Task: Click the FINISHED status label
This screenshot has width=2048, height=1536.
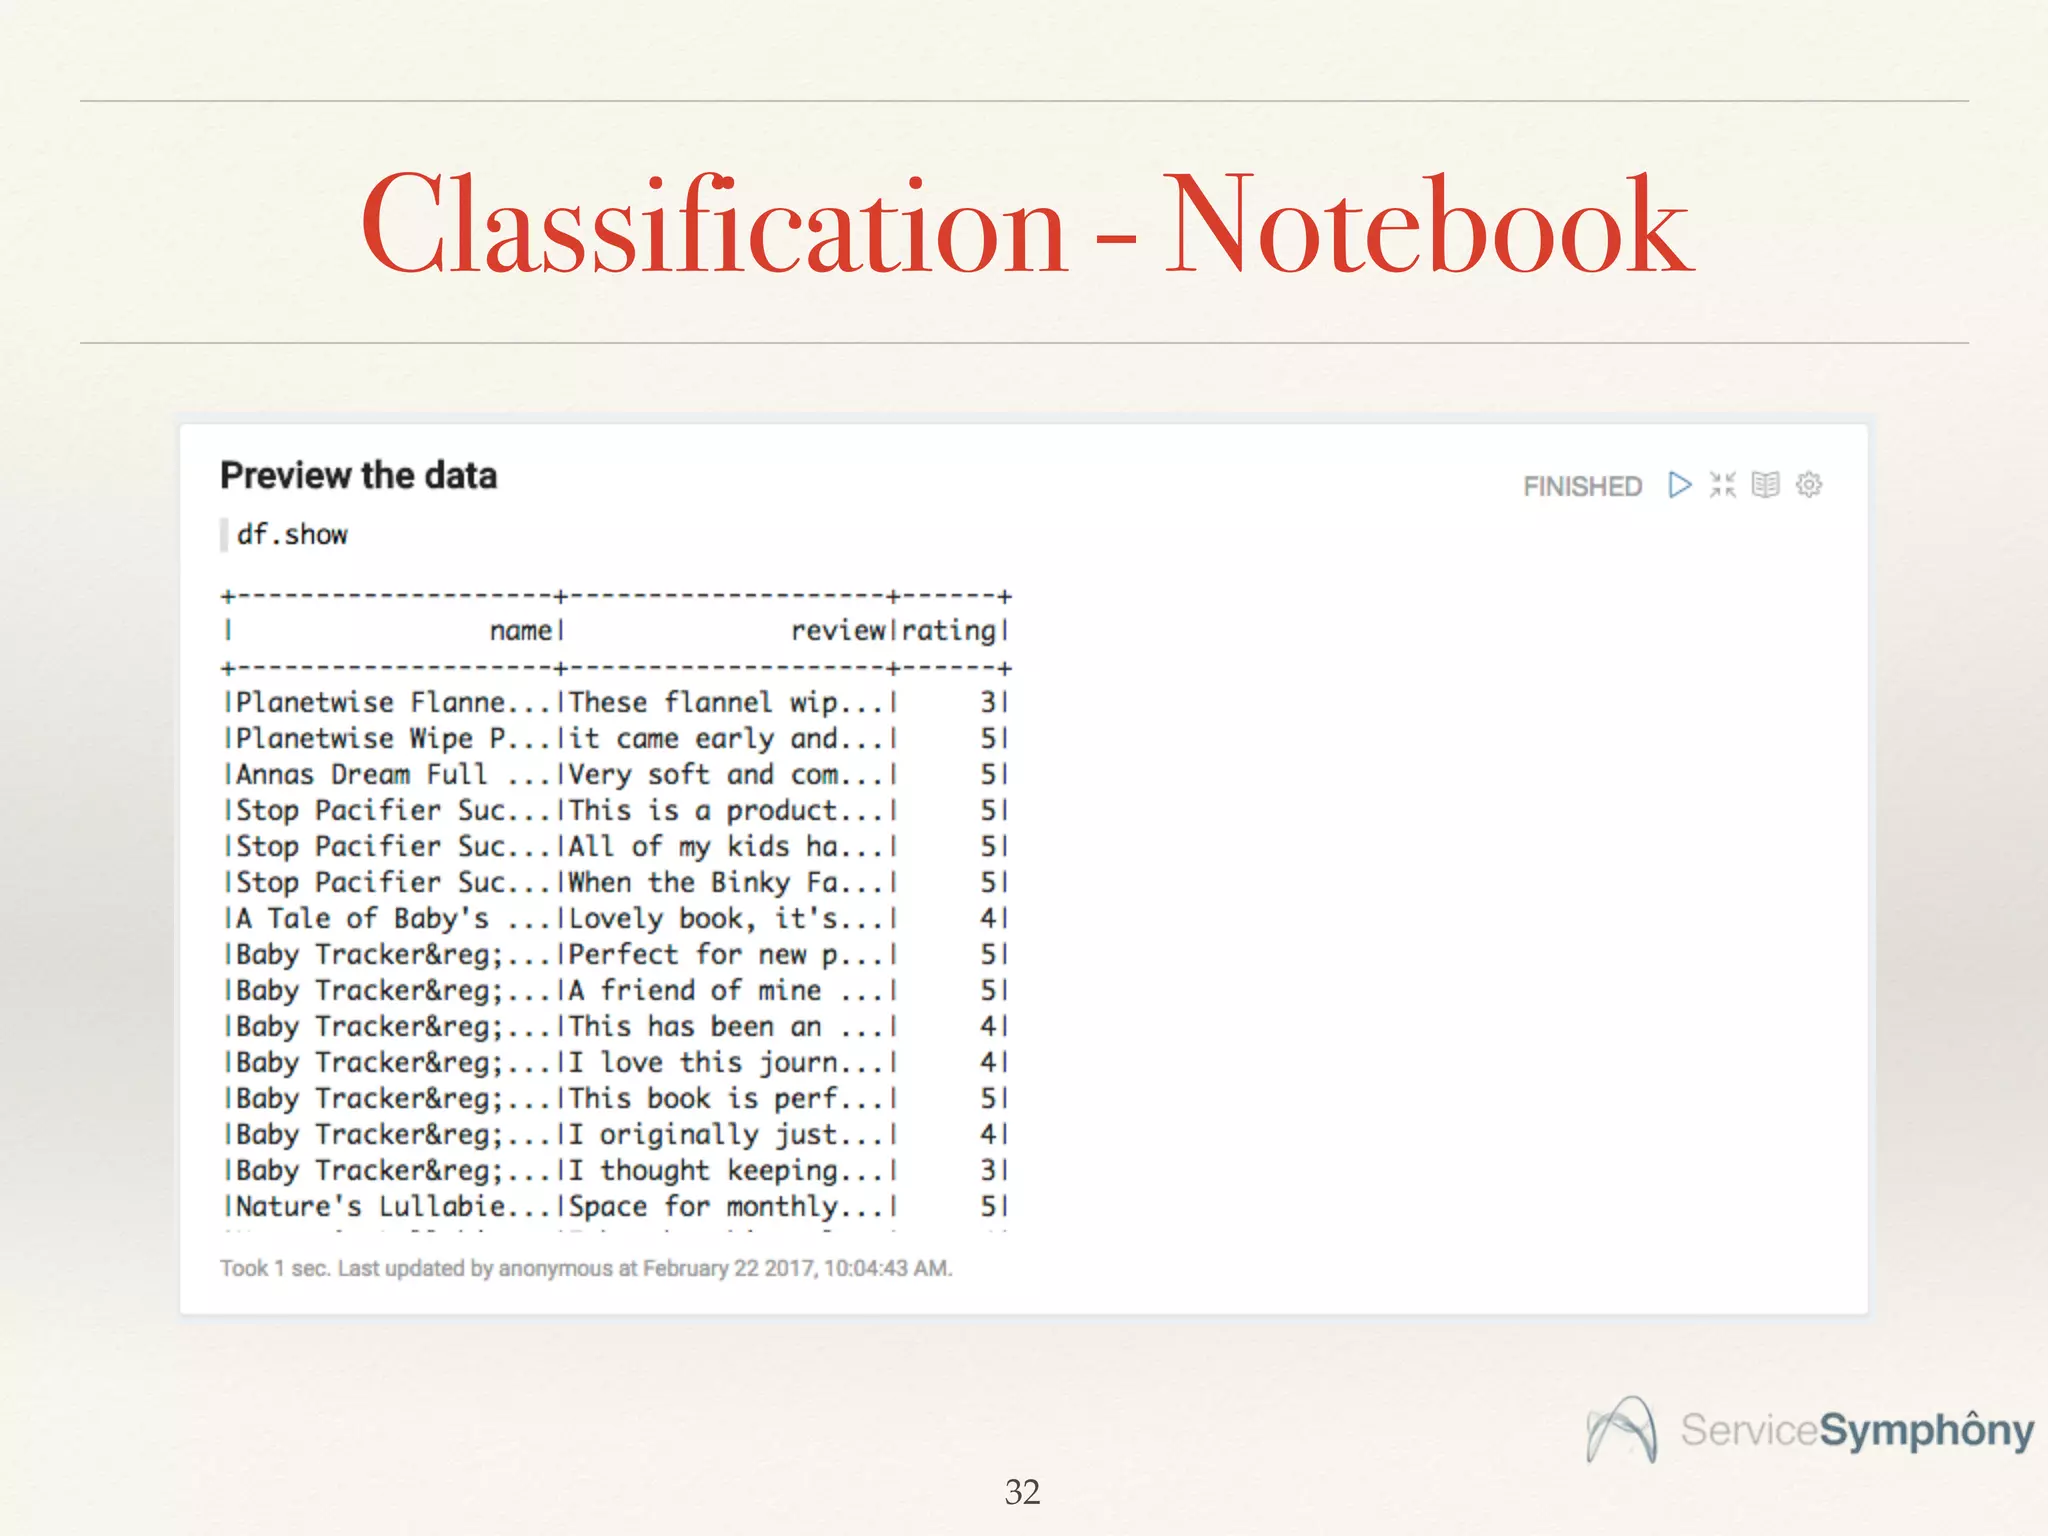Action: (x=1582, y=486)
